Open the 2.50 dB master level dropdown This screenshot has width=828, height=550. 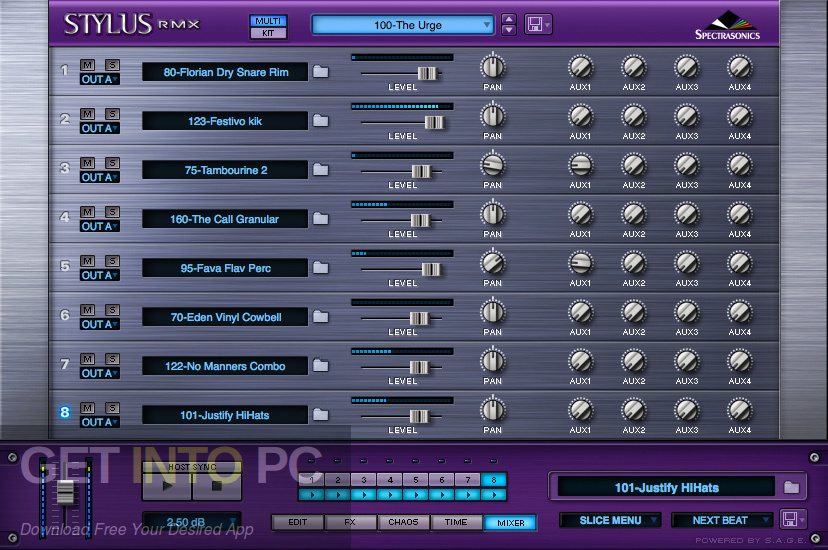pyautogui.click(x=192, y=523)
